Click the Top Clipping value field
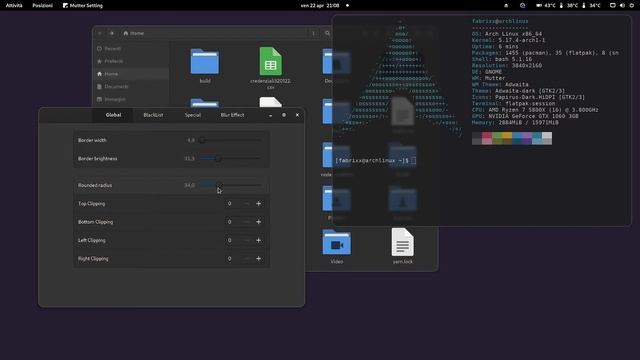The height and width of the screenshot is (360, 640). pyautogui.click(x=229, y=203)
